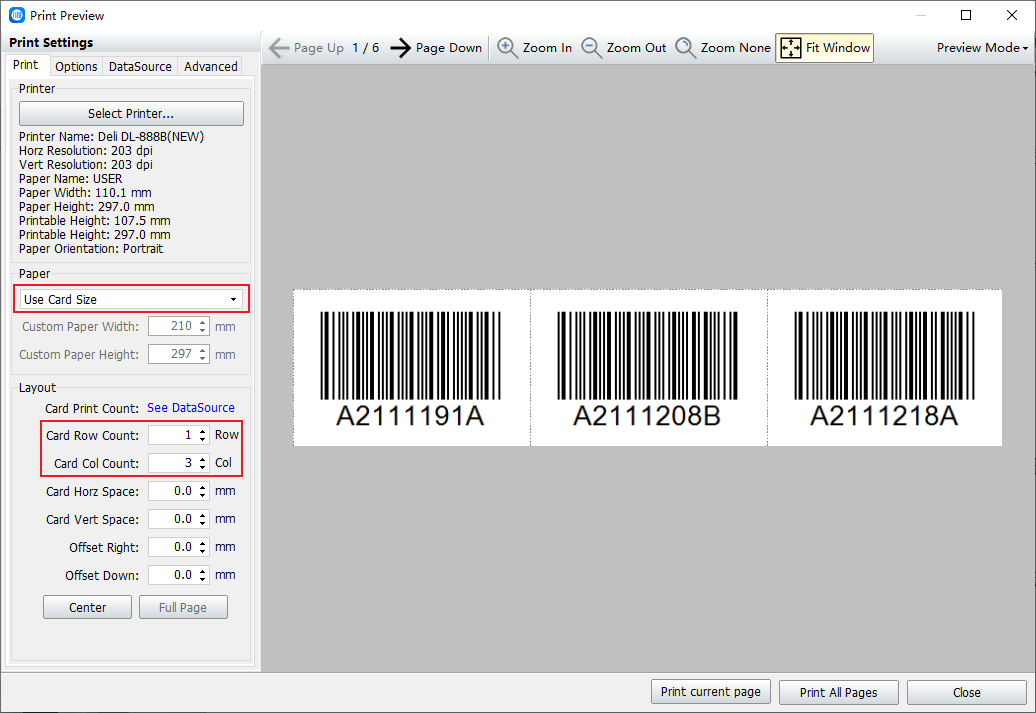This screenshot has height=713, width=1036.
Task: Increase Offset Right value
Action: (x=203, y=543)
